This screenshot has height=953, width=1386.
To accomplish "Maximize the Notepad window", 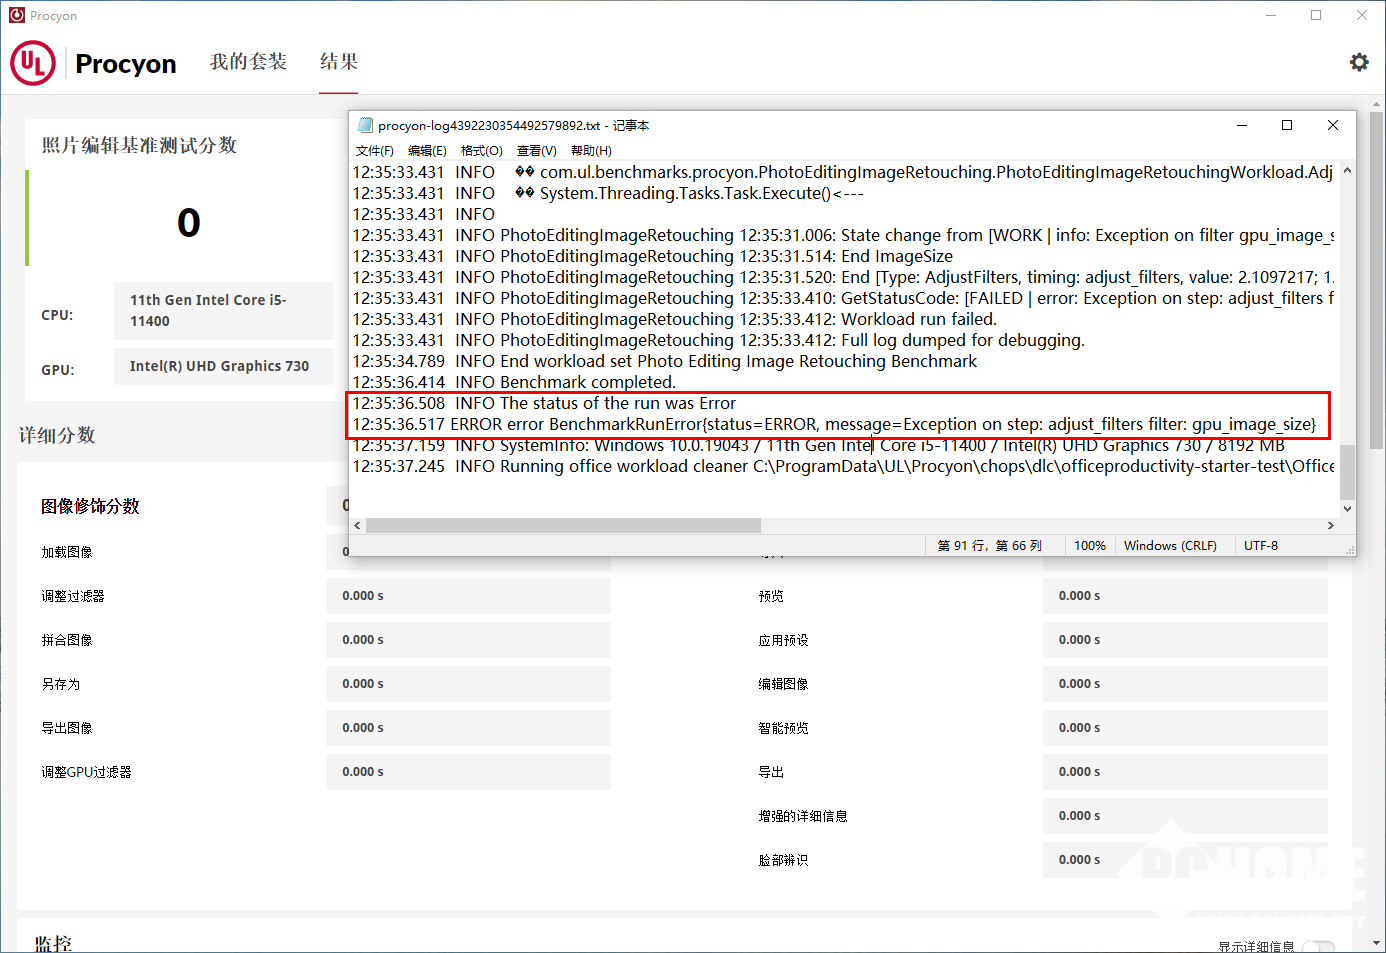I will pos(1287,125).
